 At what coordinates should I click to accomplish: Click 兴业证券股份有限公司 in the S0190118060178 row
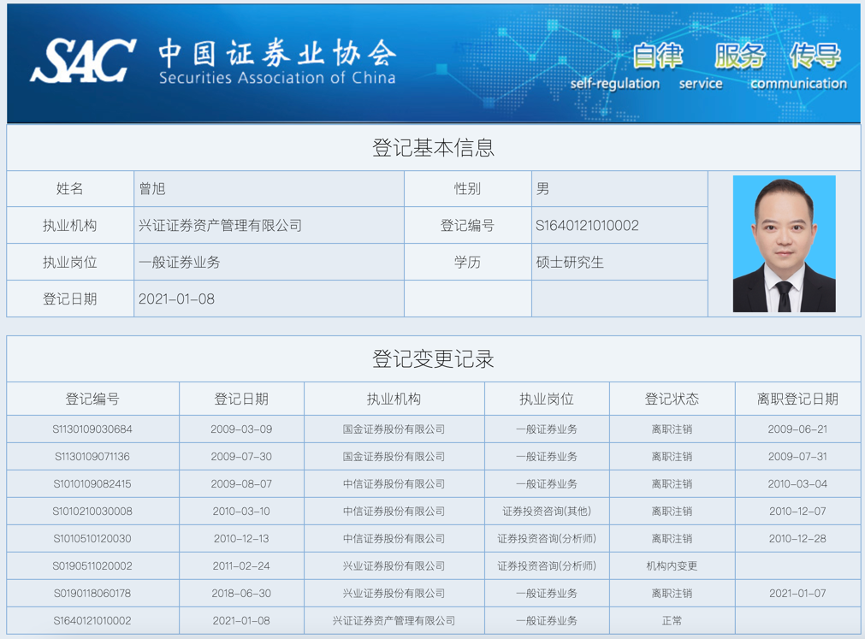tap(394, 593)
